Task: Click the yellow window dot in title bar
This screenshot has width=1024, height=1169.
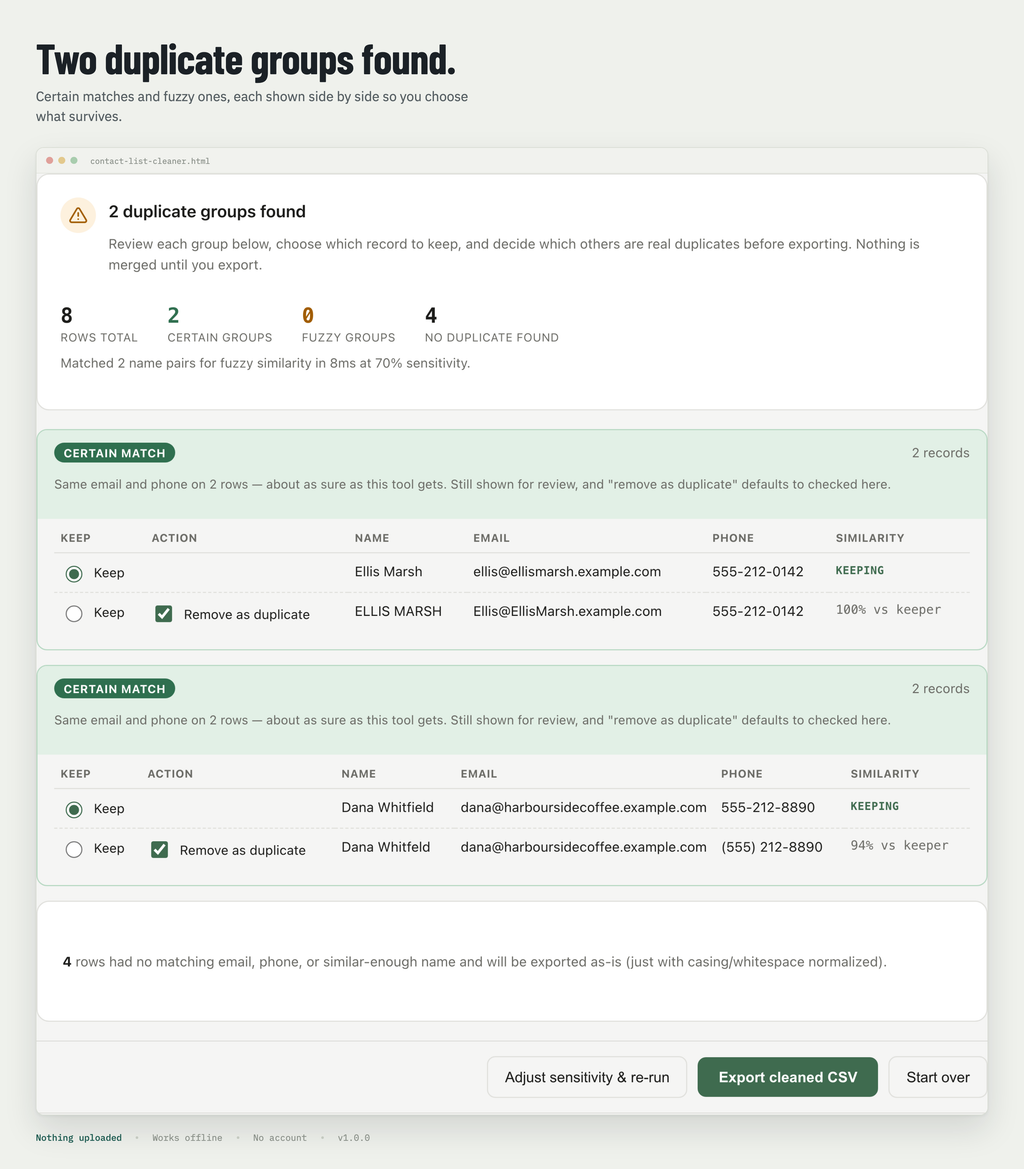Action: point(62,160)
